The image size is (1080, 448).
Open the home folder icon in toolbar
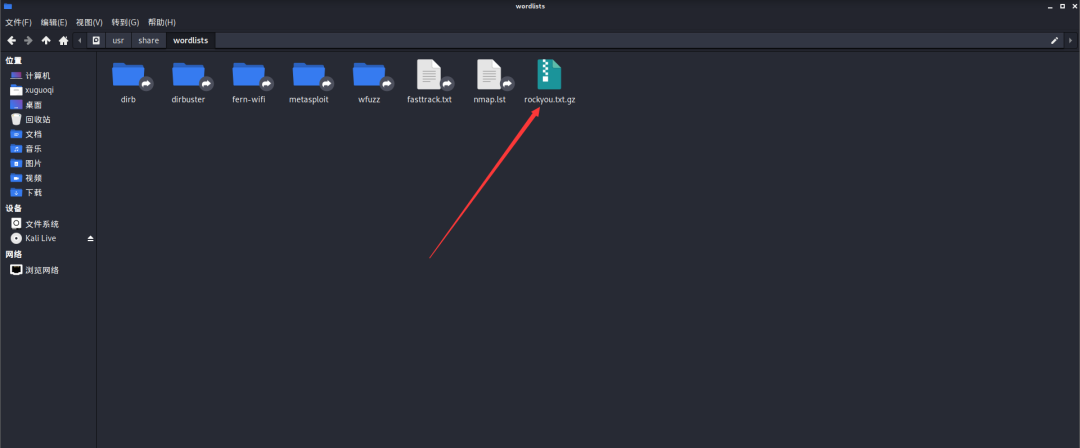(63, 41)
